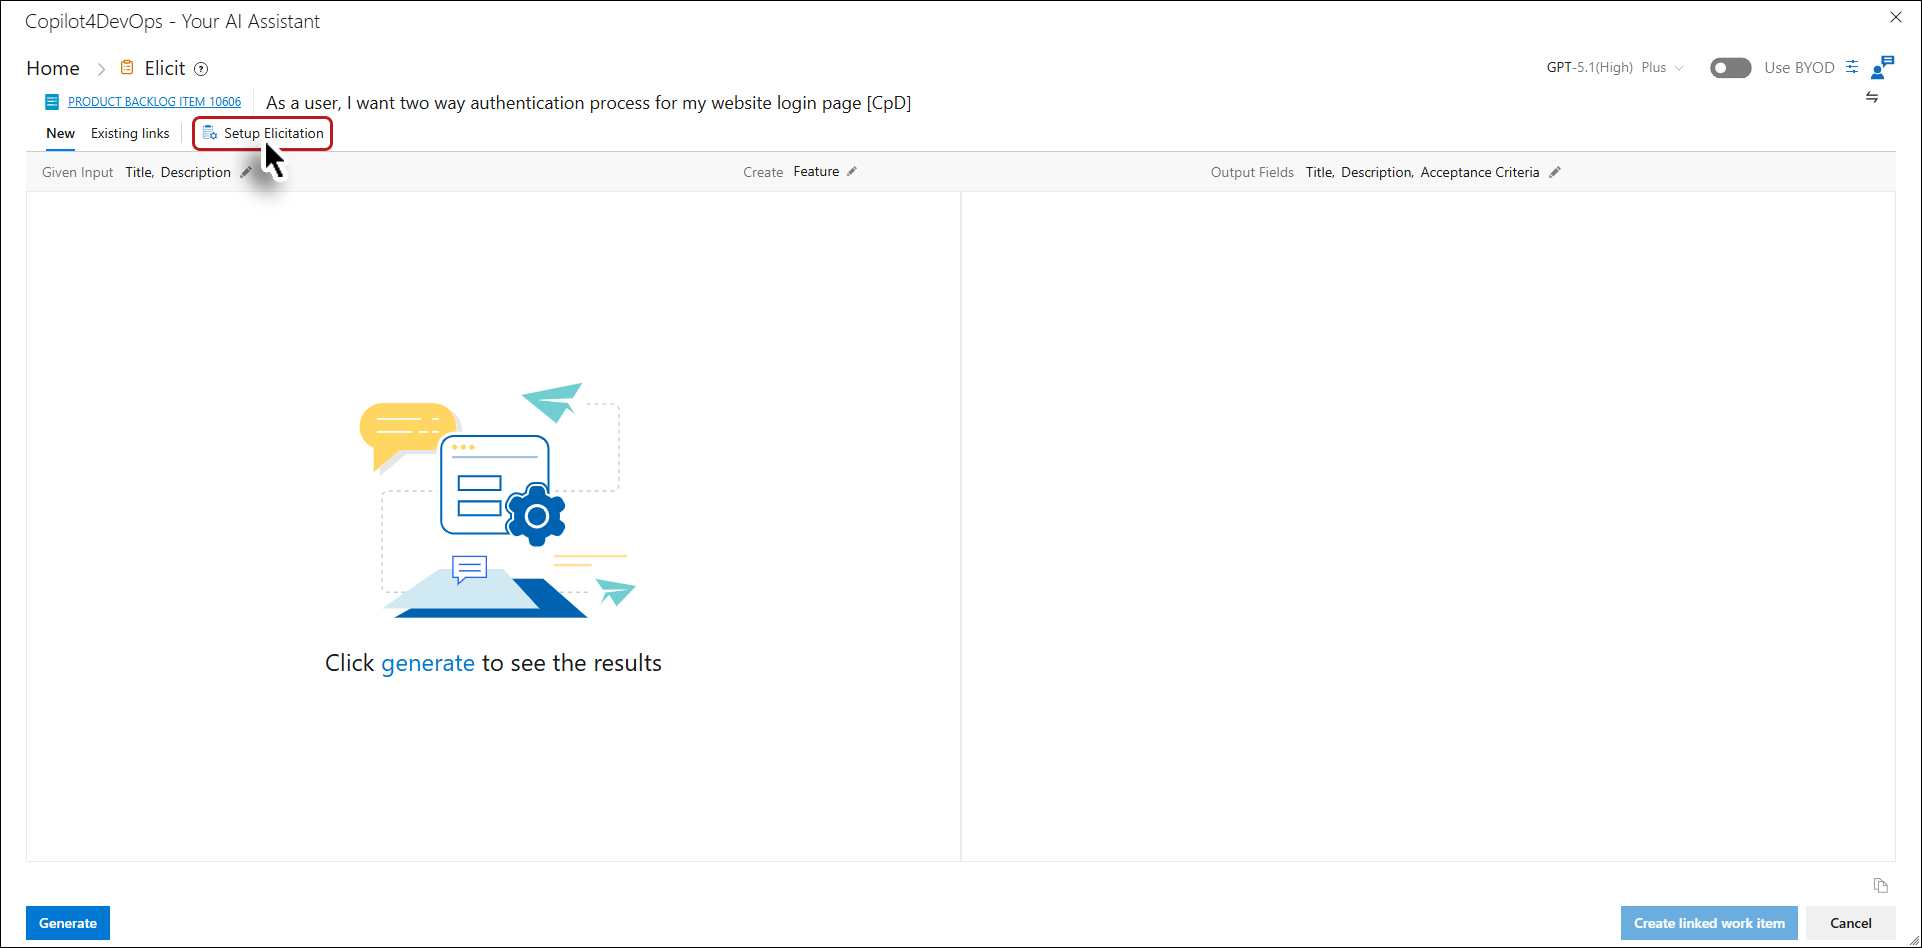Click the user feedback chat icon
Image resolution: width=1922 pixels, height=948 pixels.
click(1882, 67)
